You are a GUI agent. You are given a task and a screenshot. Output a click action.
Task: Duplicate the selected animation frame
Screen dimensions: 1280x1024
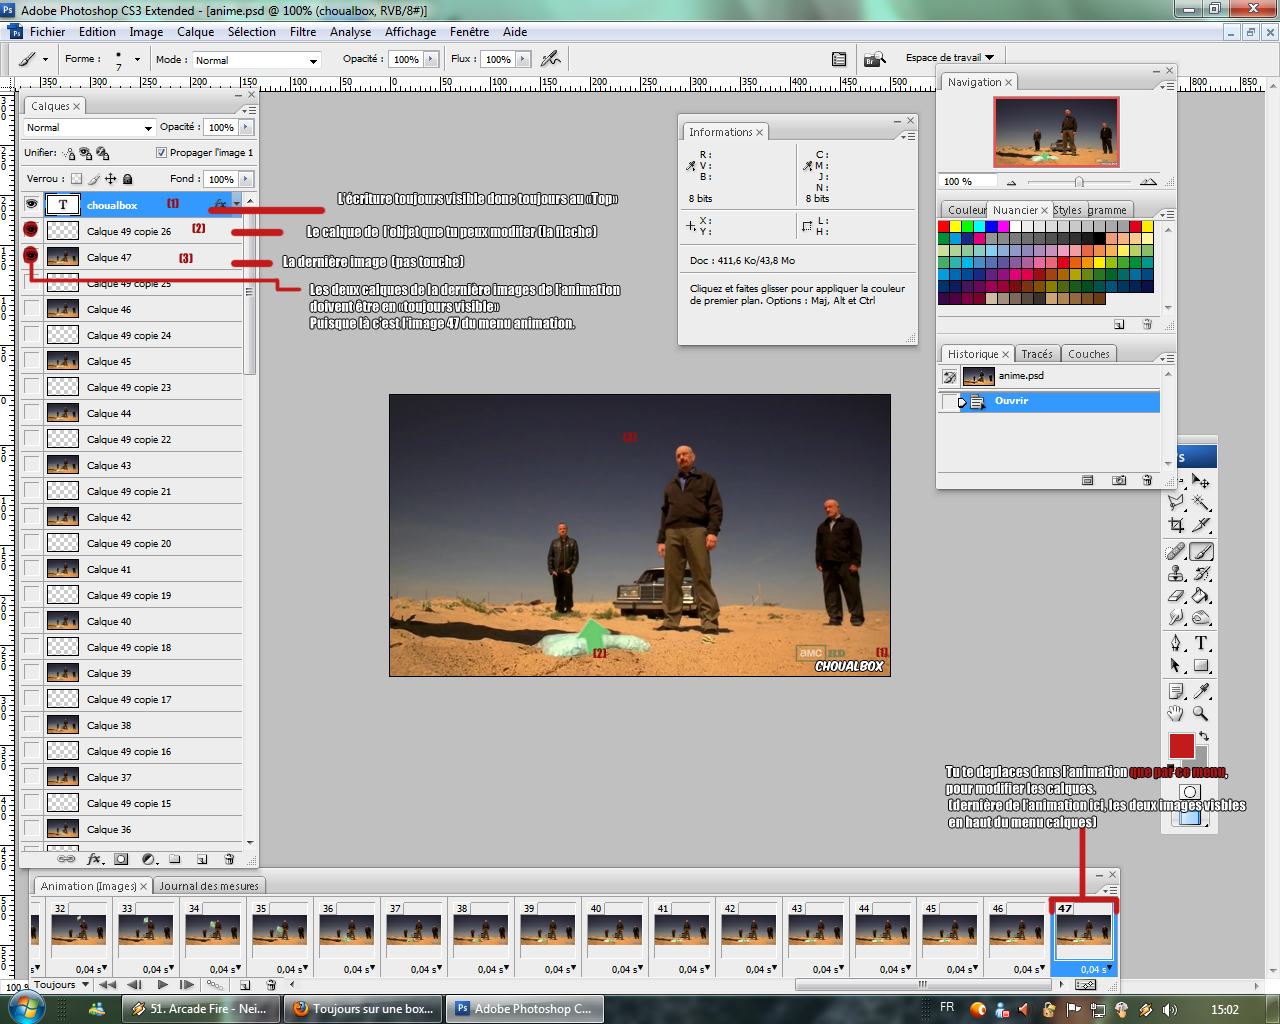(x=243, y=985)
